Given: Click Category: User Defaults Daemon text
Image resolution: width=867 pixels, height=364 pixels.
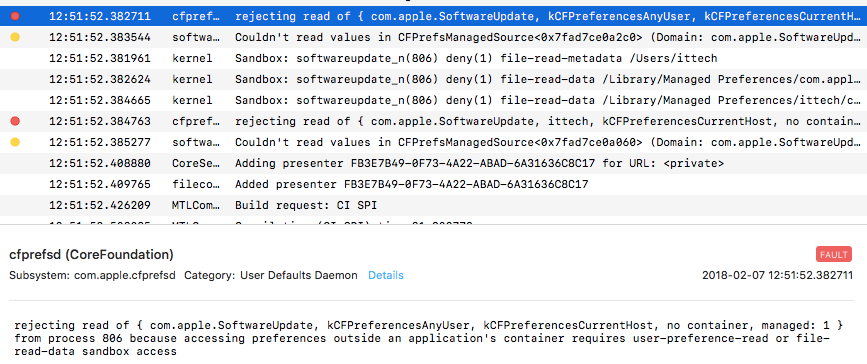Looking at the screenshot, I should point(271,275).
